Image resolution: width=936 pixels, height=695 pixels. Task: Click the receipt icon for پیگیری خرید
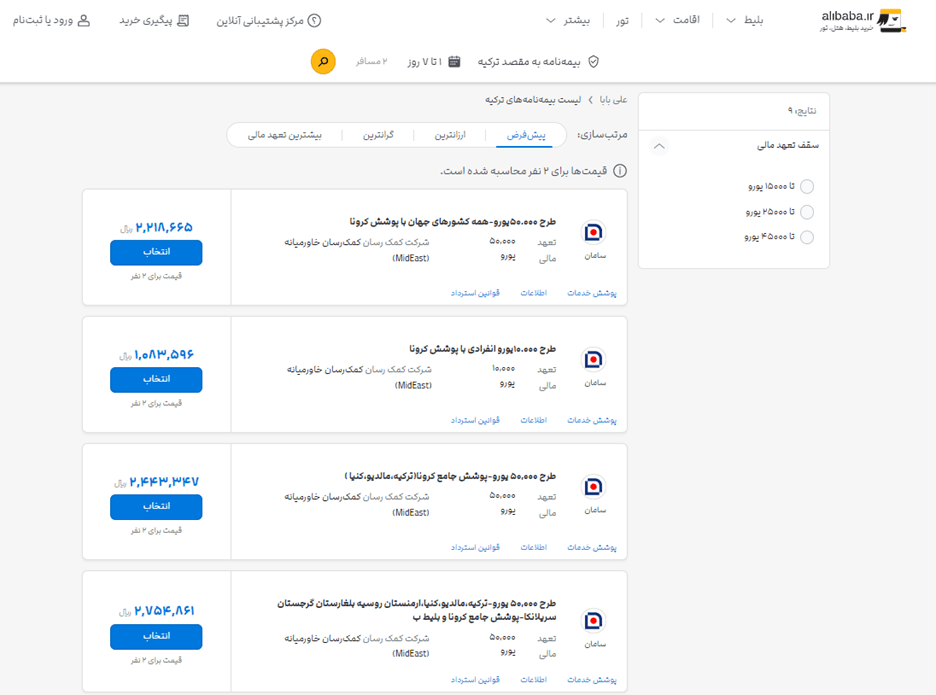pyautogui.click(x=183, y=20)
